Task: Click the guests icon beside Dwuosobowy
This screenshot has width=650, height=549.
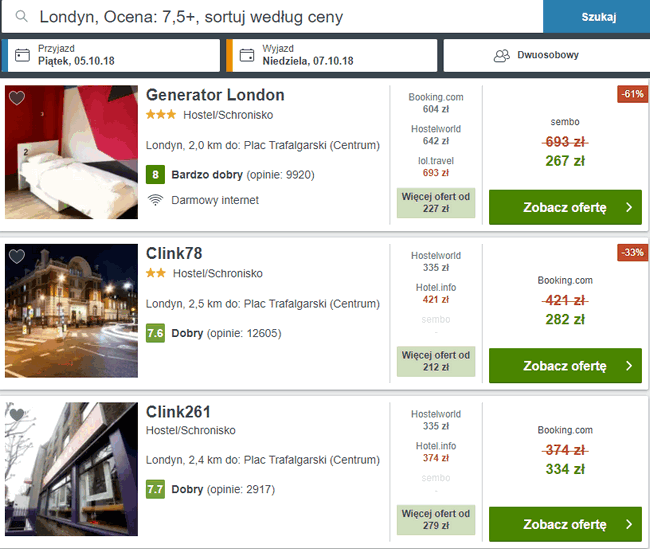Action: pos(502,55)
